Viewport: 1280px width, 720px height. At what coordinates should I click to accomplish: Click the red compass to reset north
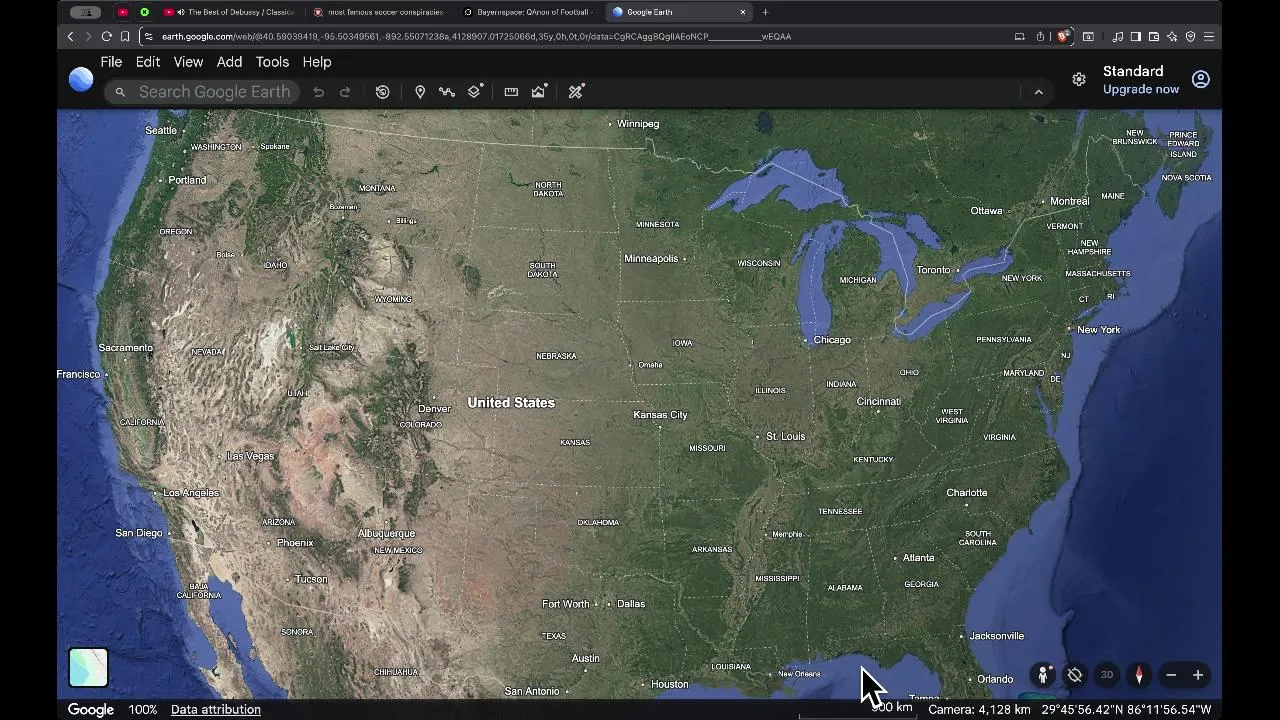click(x=1139, y=675)
